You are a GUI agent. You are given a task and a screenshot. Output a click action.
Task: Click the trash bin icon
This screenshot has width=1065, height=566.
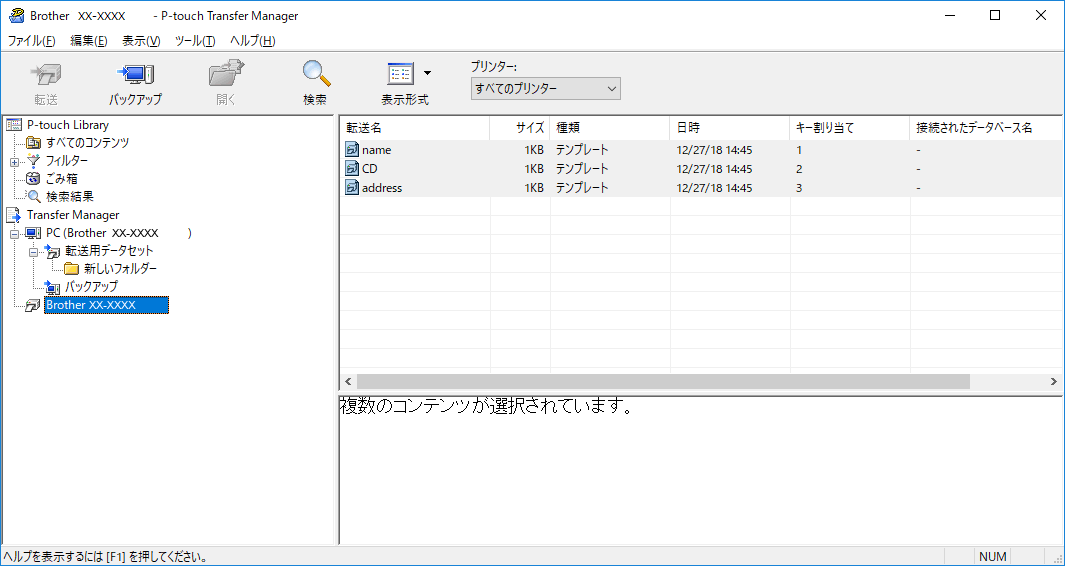coord(33,179)
